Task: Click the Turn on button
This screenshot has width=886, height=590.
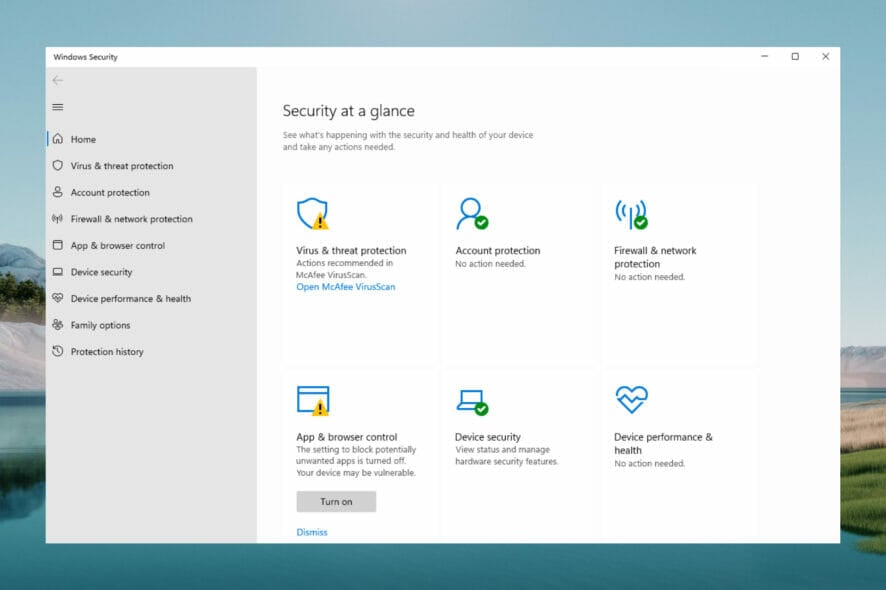Action: tap(335, 501)
